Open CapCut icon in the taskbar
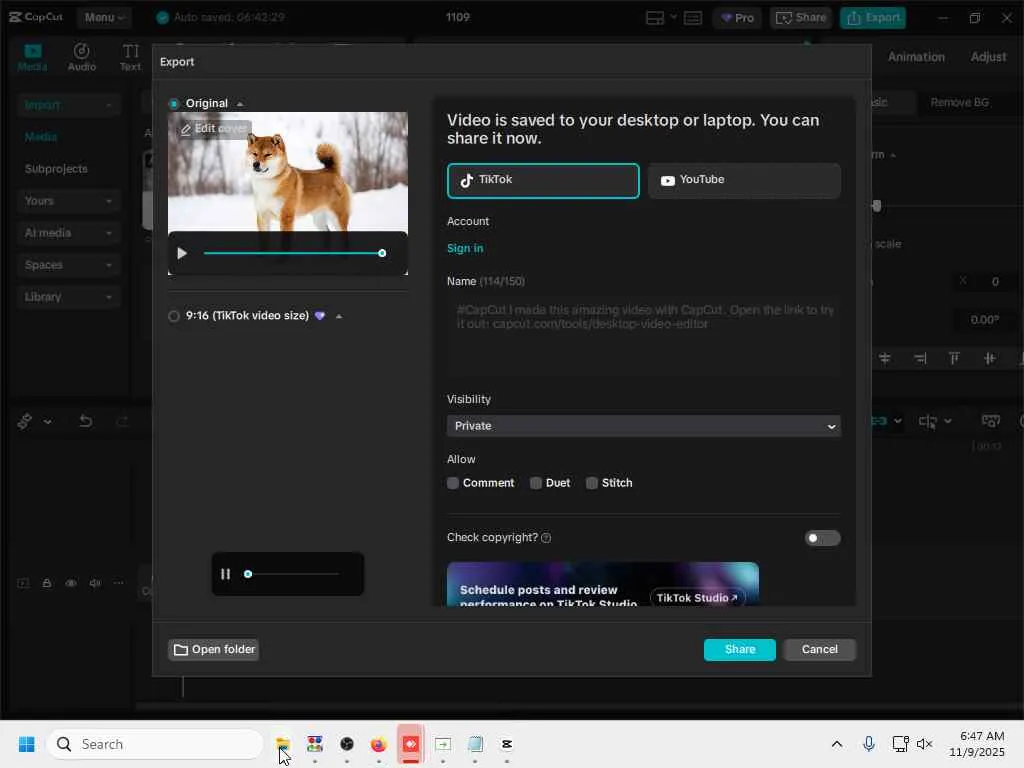Image resolution: width=1024 pixels, height=768 pixels. (x=507, y=744)
